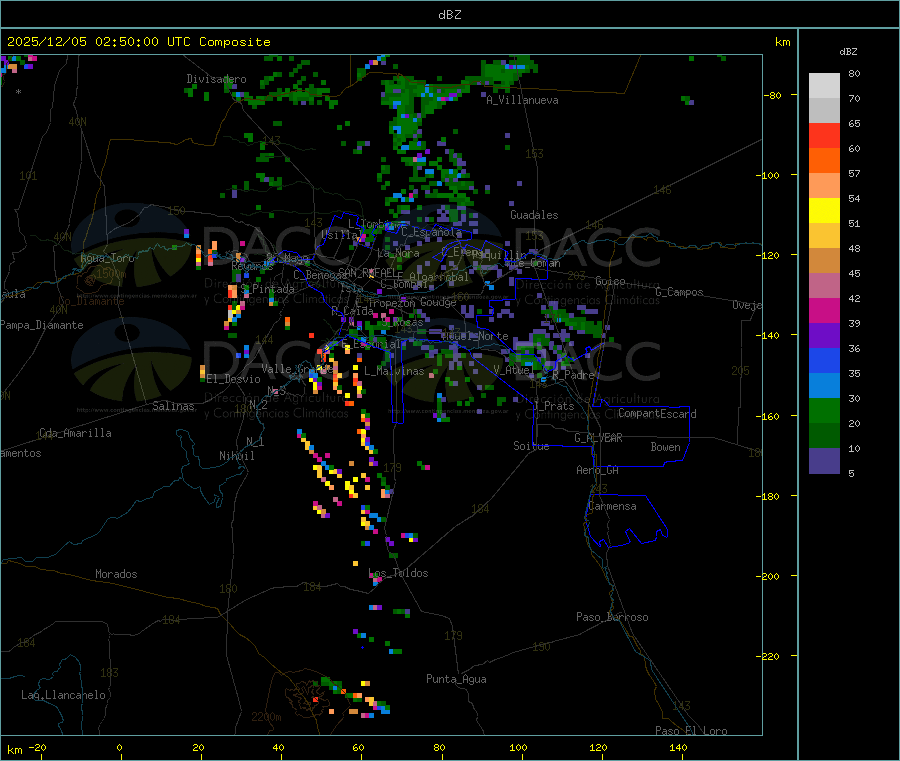This screenshot has height=761, width=900.
Task: Click the Guico label
Action: [x=610, y=281]
